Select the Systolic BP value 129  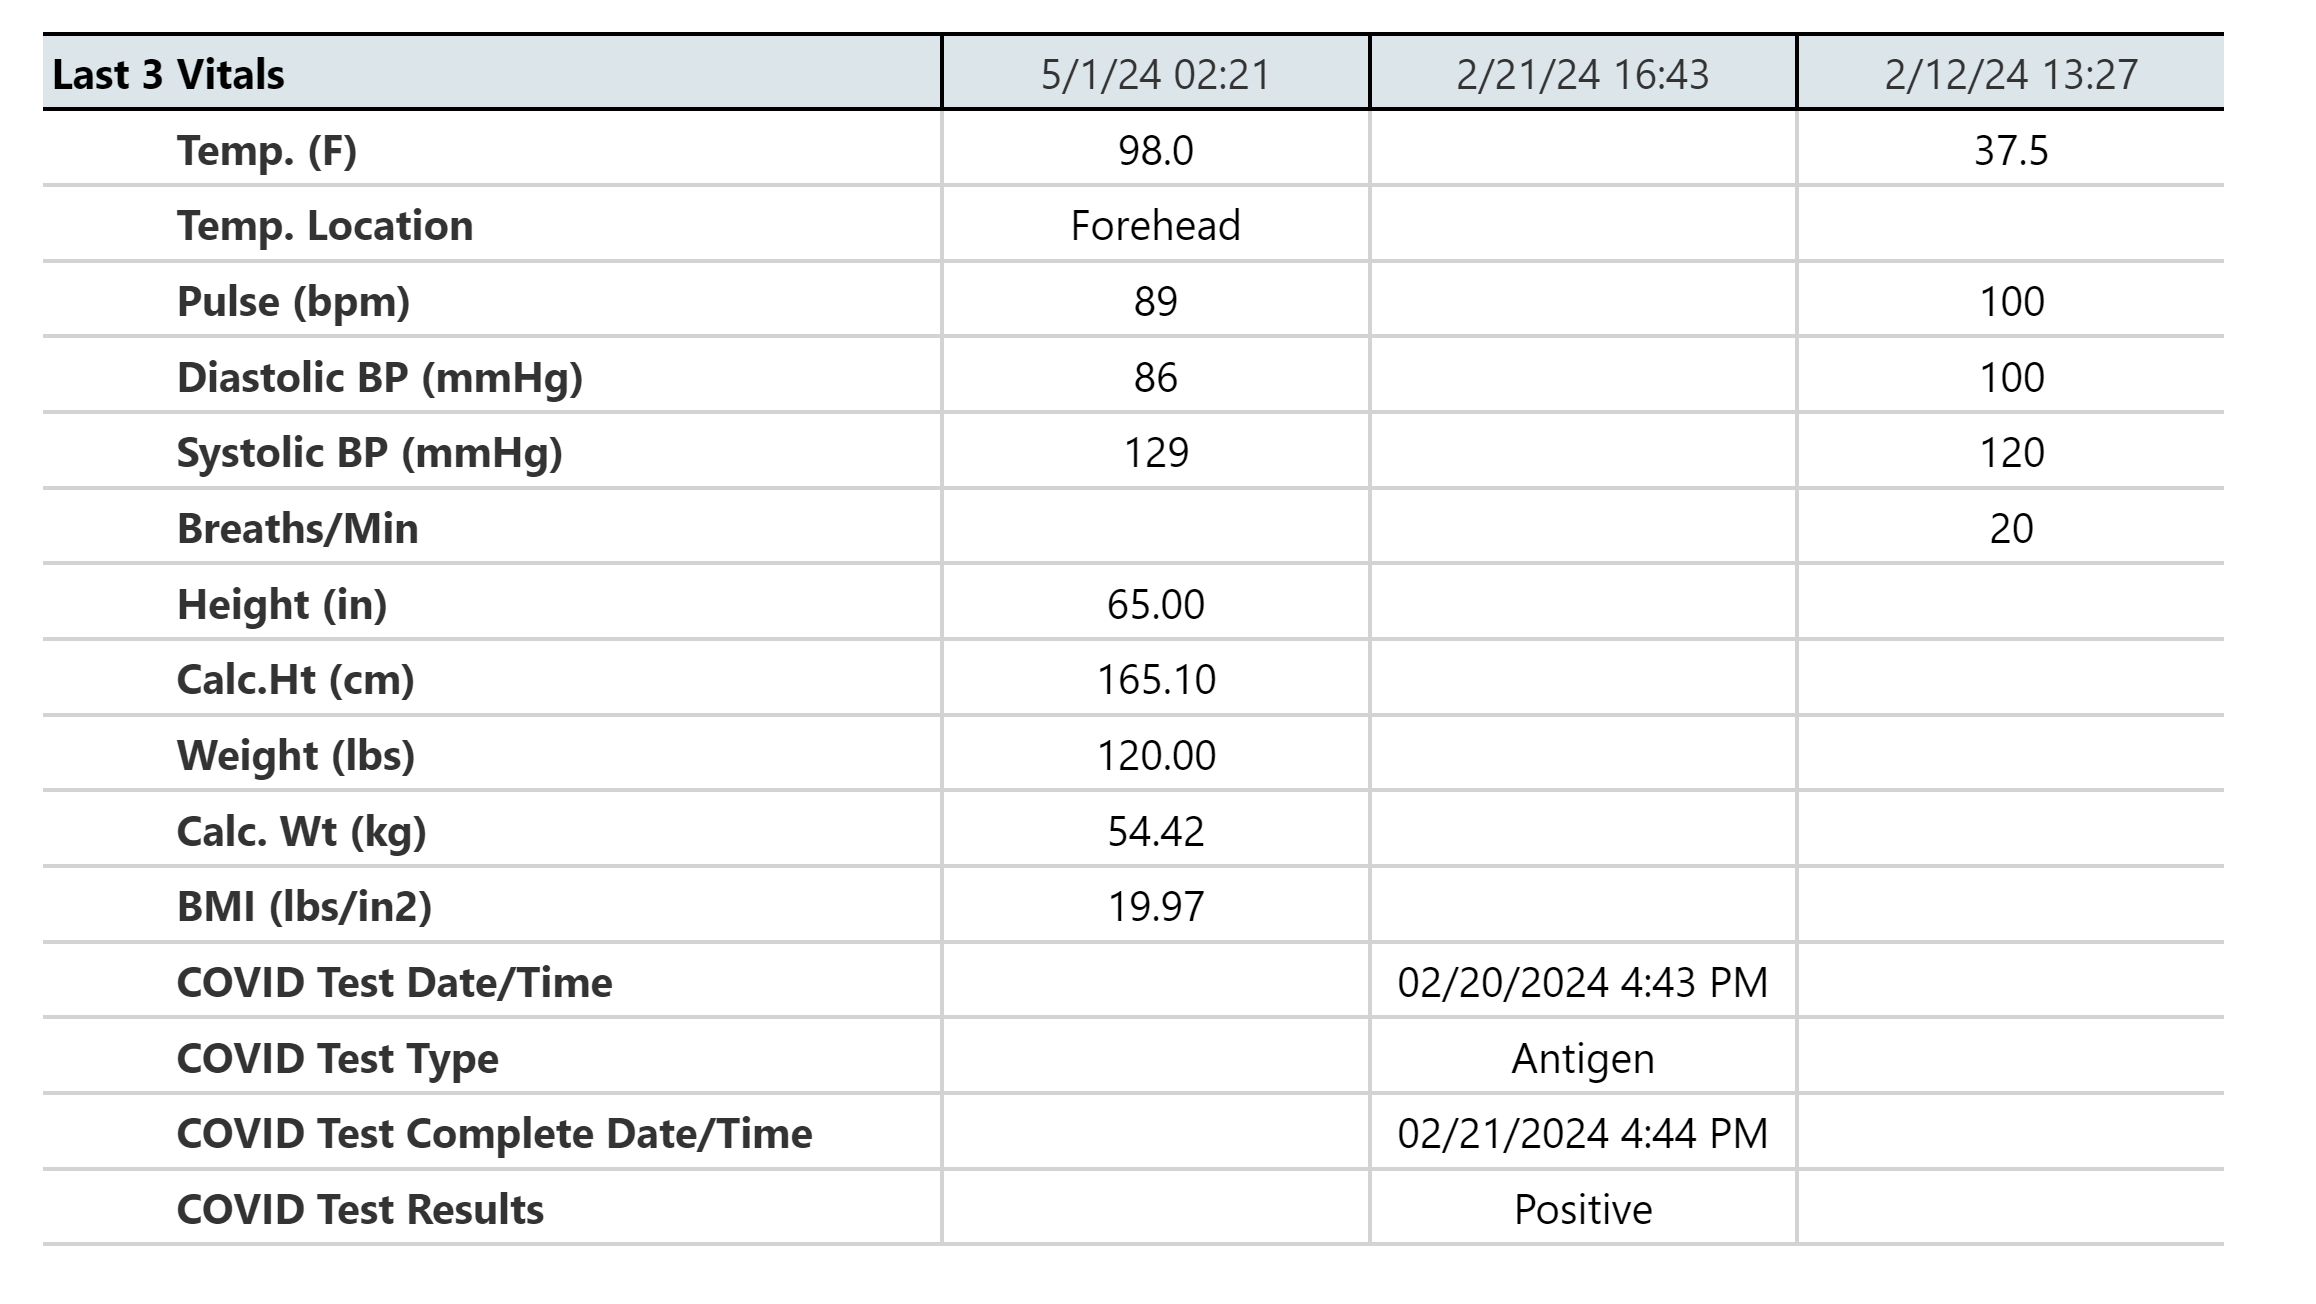(1156, 453)
